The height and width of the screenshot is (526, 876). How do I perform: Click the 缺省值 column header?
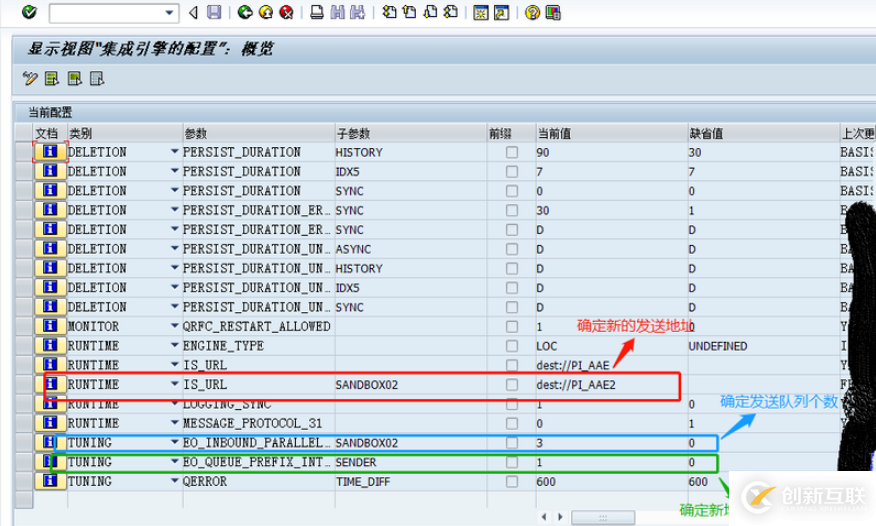763,133
